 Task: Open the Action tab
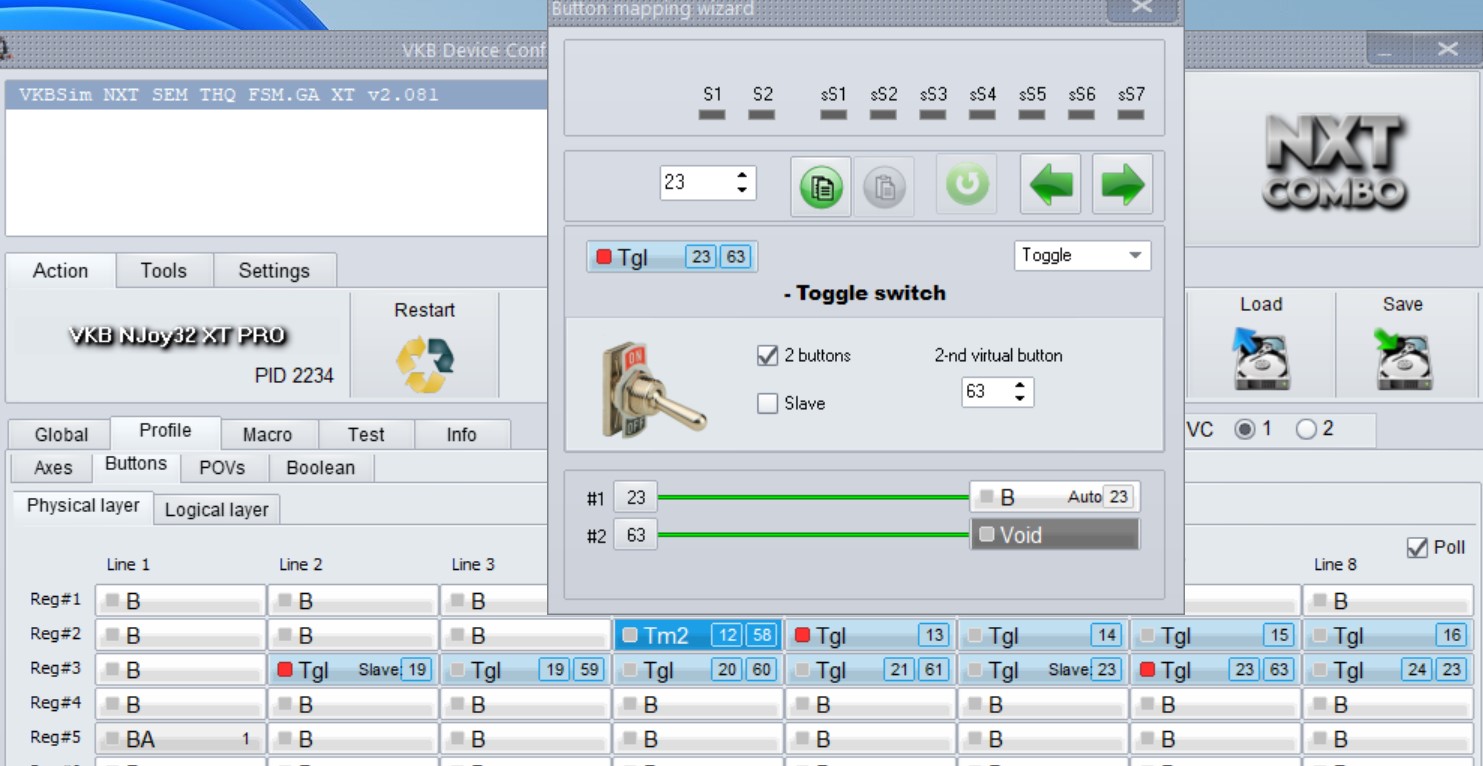61,271
